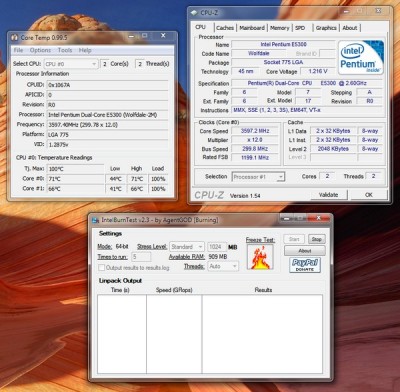This screenshot has height=392, width=400.
Task: Open the About button in IntelBurnTest
Action: point(305,251)
